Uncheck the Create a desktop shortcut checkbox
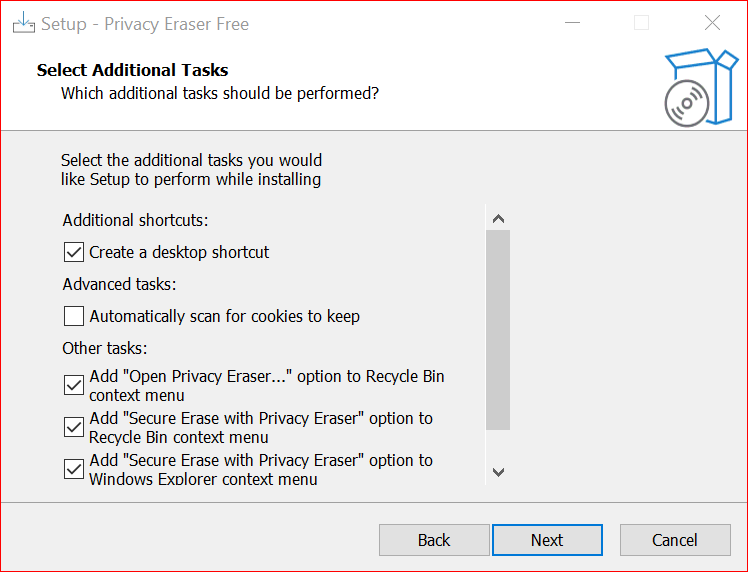This screenshot has width=748, height=572. point(74,252)
